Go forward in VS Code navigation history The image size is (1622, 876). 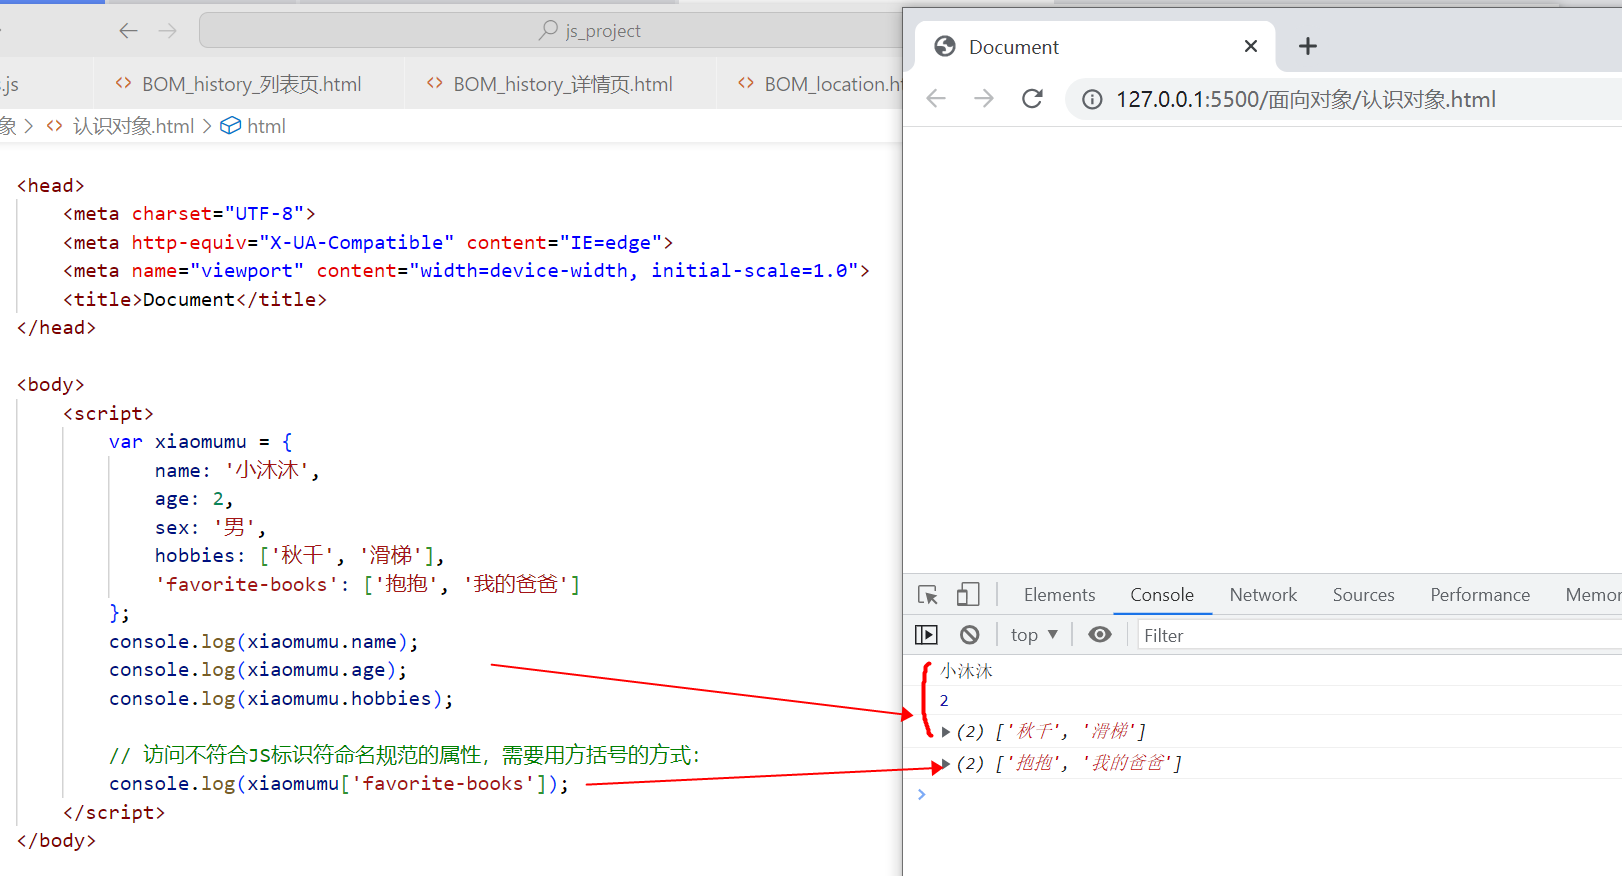[167, 31]
